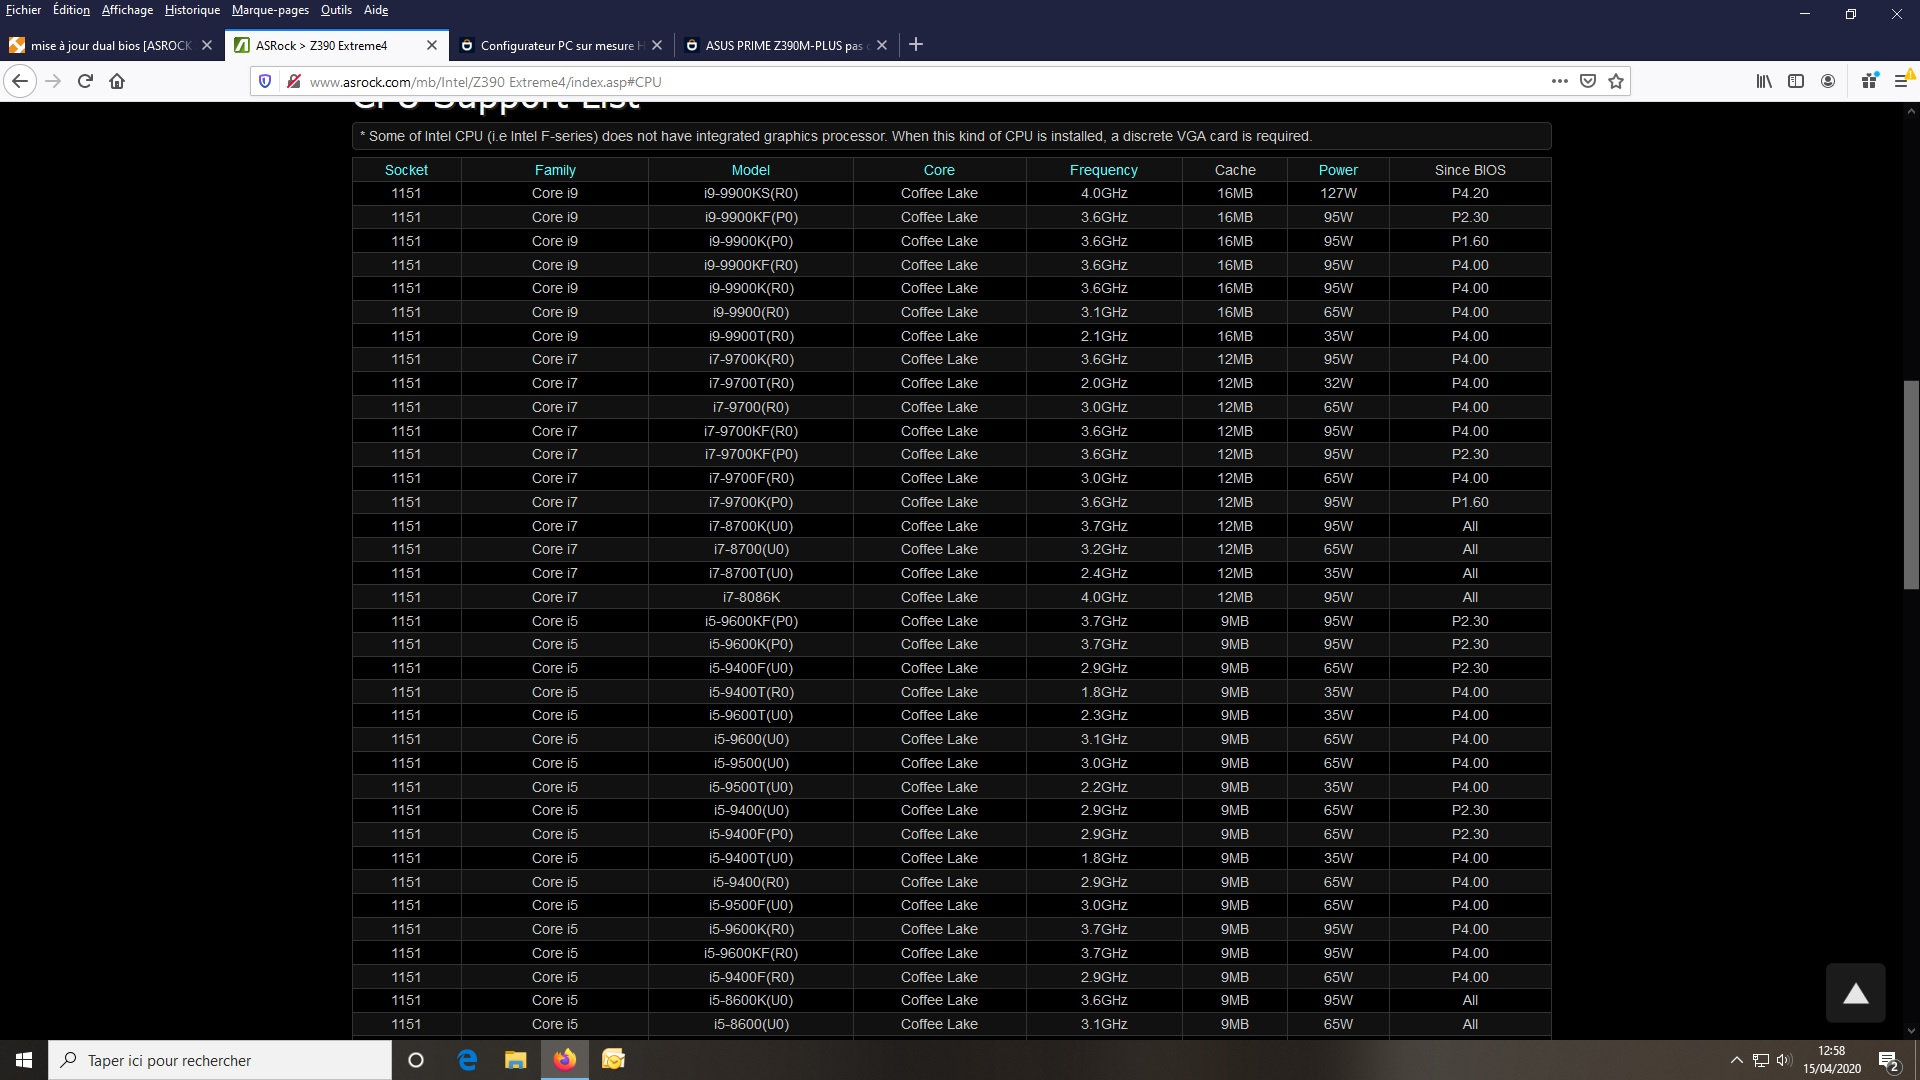Go to the Firefox home page
Viewport: 1920px width, 1080px height.
tap(117, 81)
